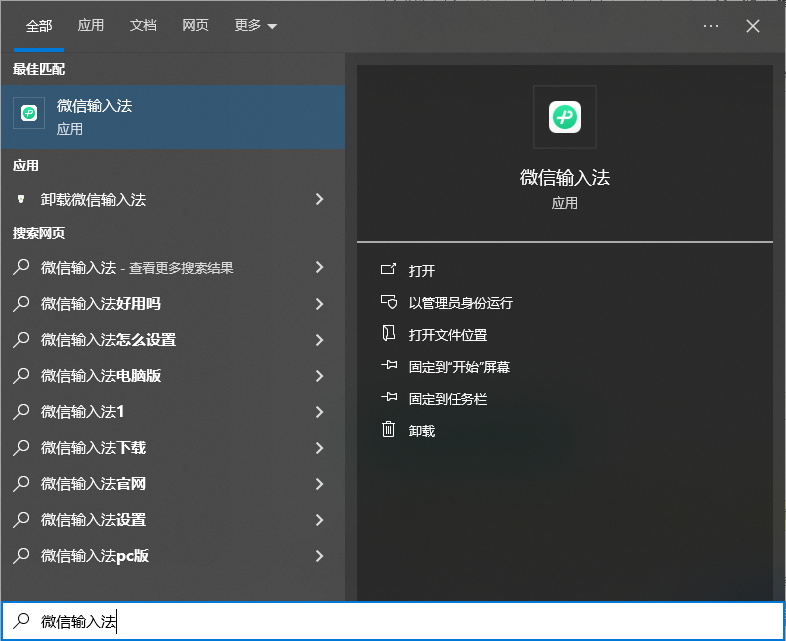Click magnifier icon beside 查看更多搜索结果 entry
Viewport: 786px width, 641px height.
tap(21, 267)
